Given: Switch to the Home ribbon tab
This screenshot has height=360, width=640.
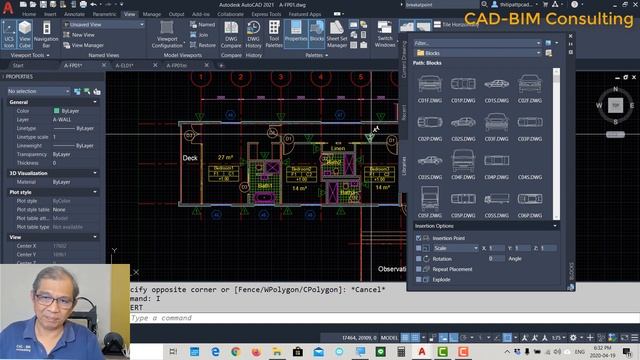Looking at the screenshot, I should 29,14.
